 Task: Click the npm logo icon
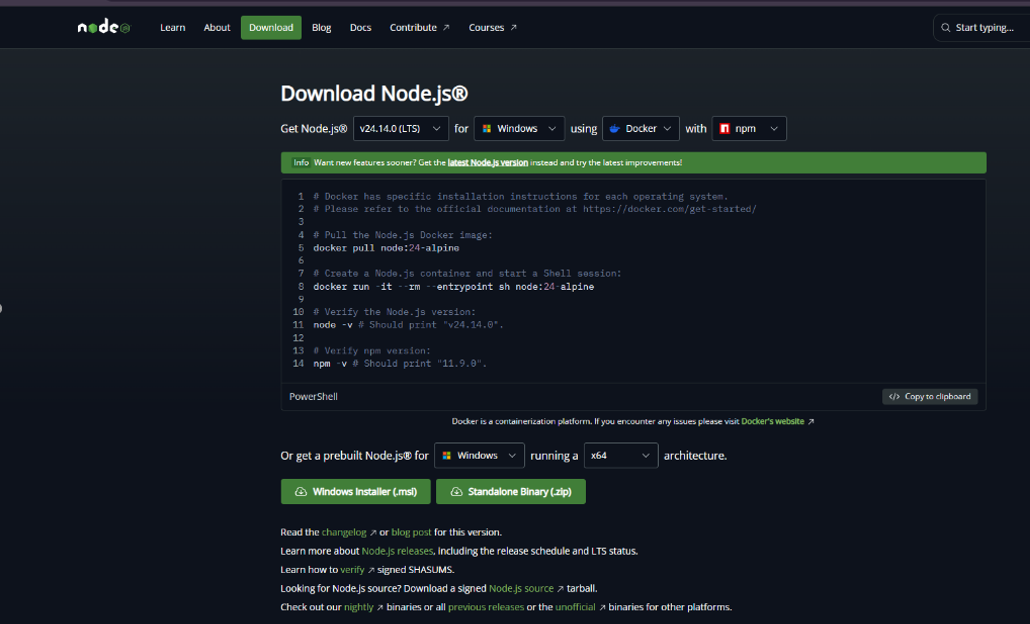pyautogui.click(x=725, y=129)
